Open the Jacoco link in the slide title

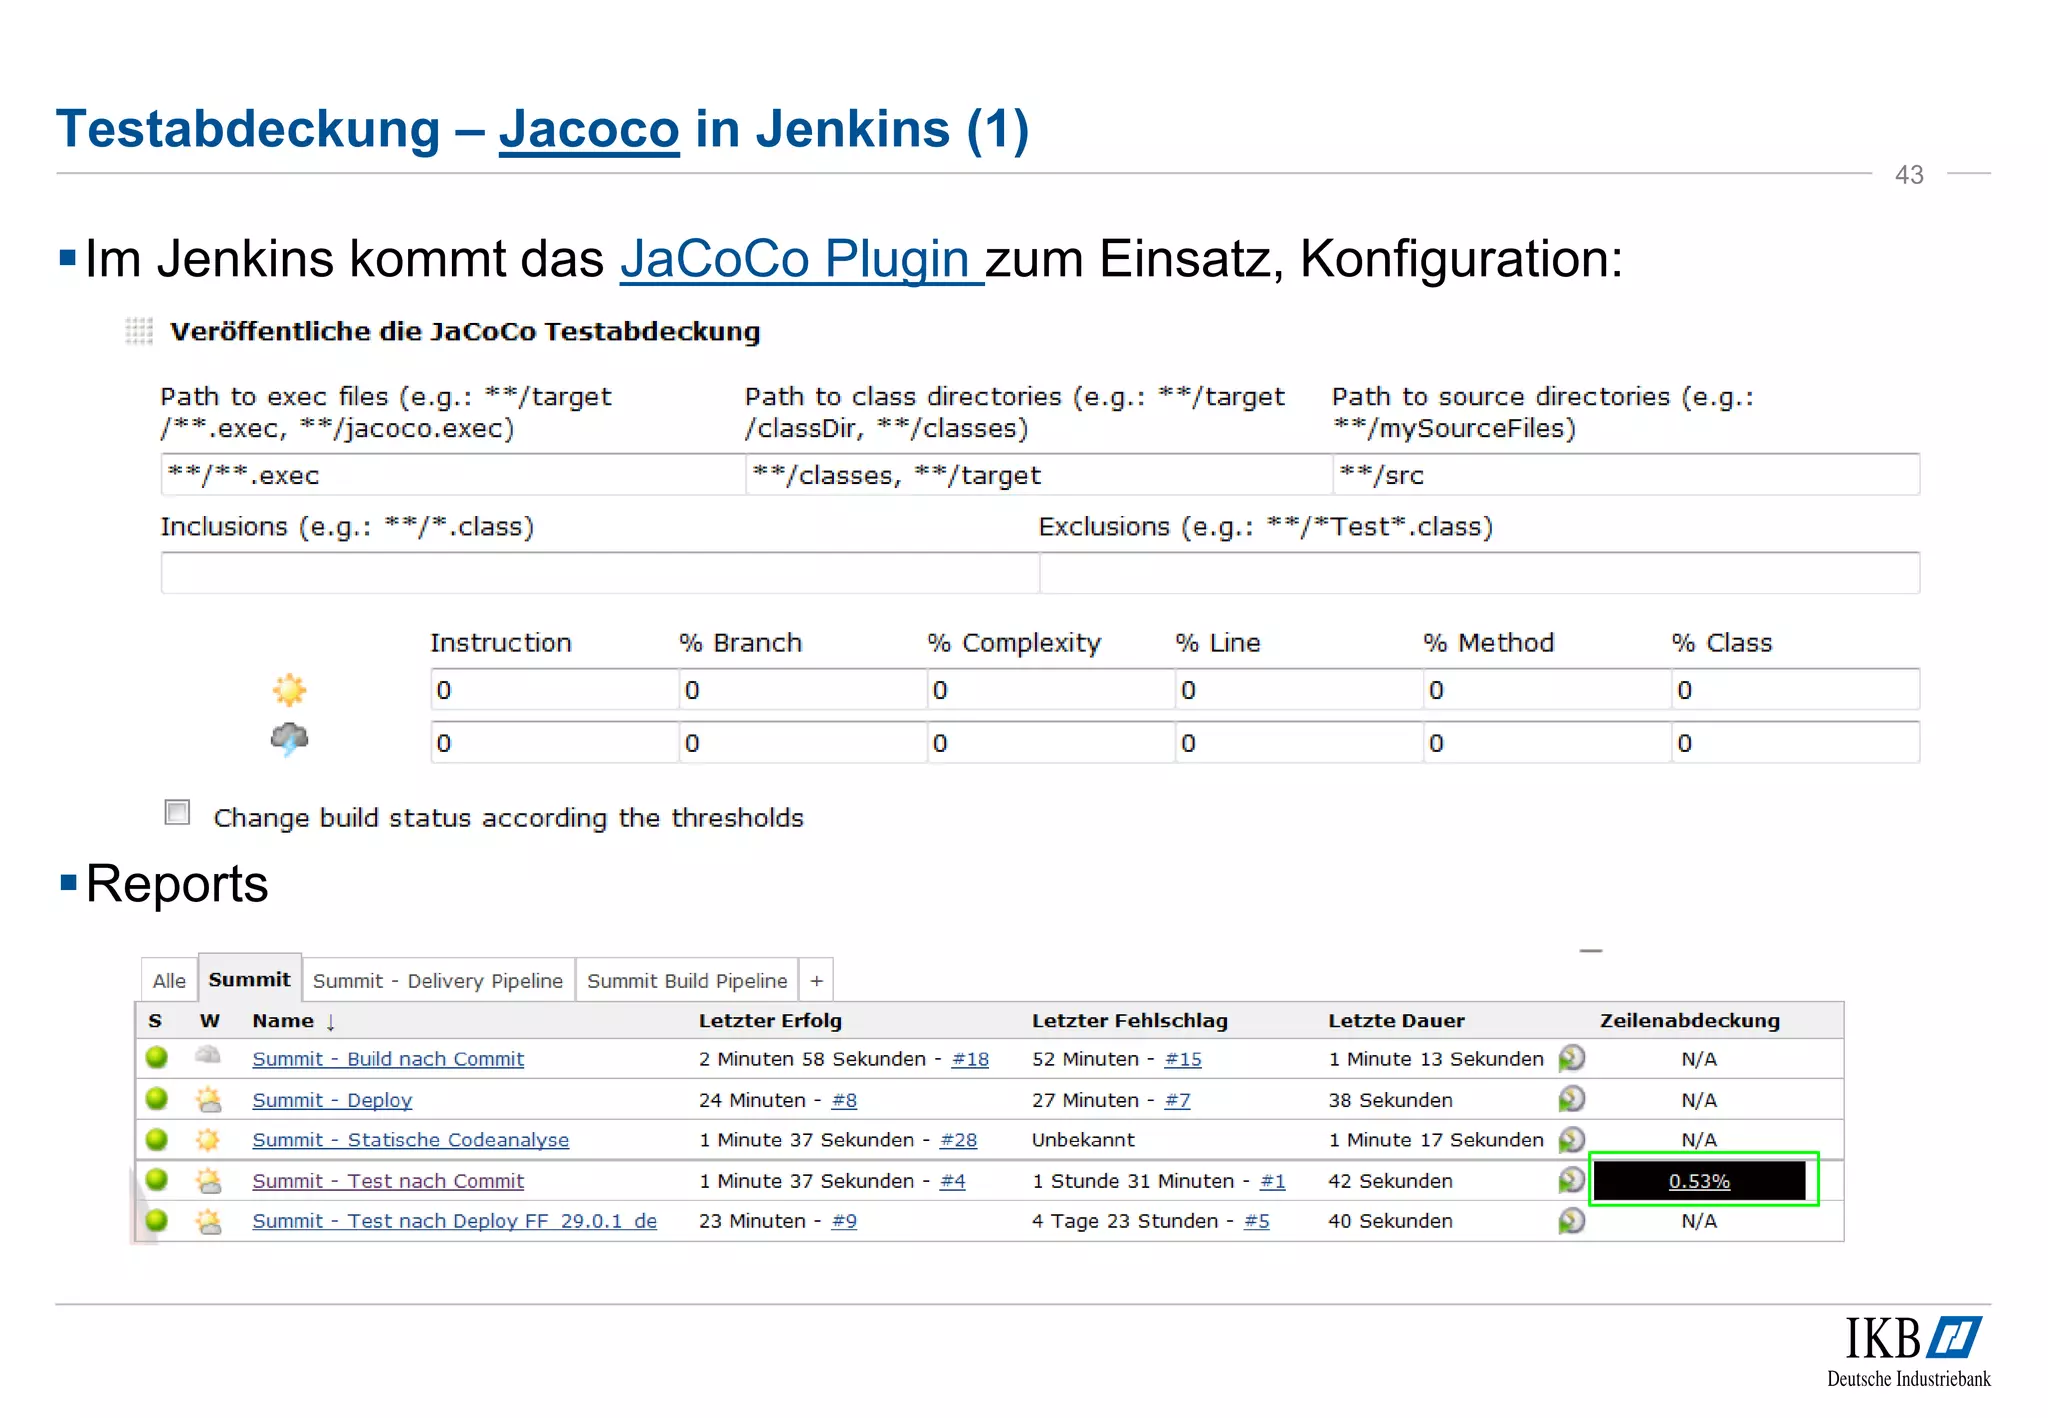click(589, 129)
